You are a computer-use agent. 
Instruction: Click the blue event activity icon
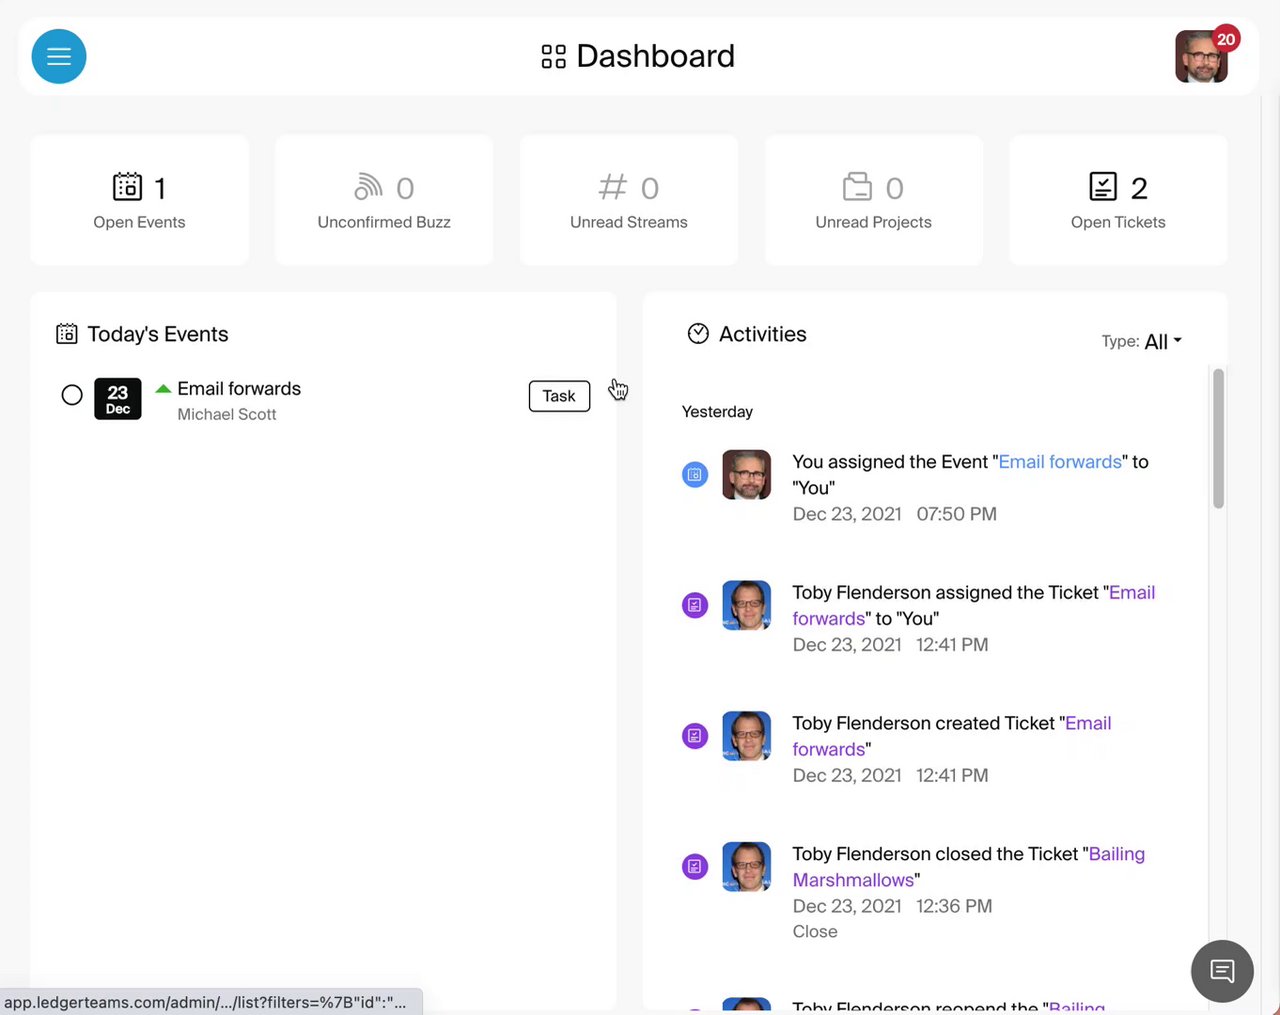tap(695, 475)
